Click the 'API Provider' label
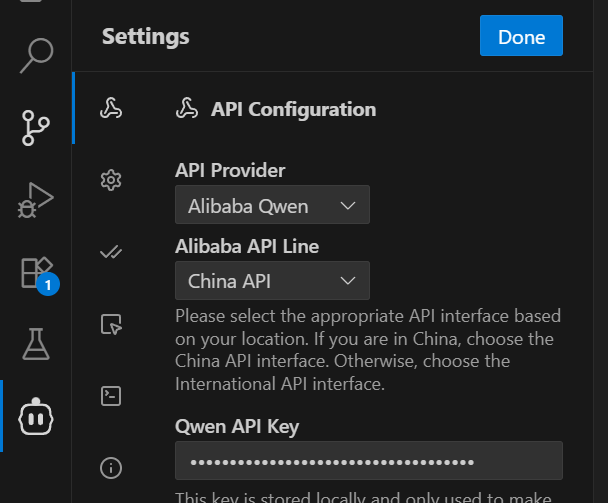Viewport: 608px width, 503px height. 230,170
